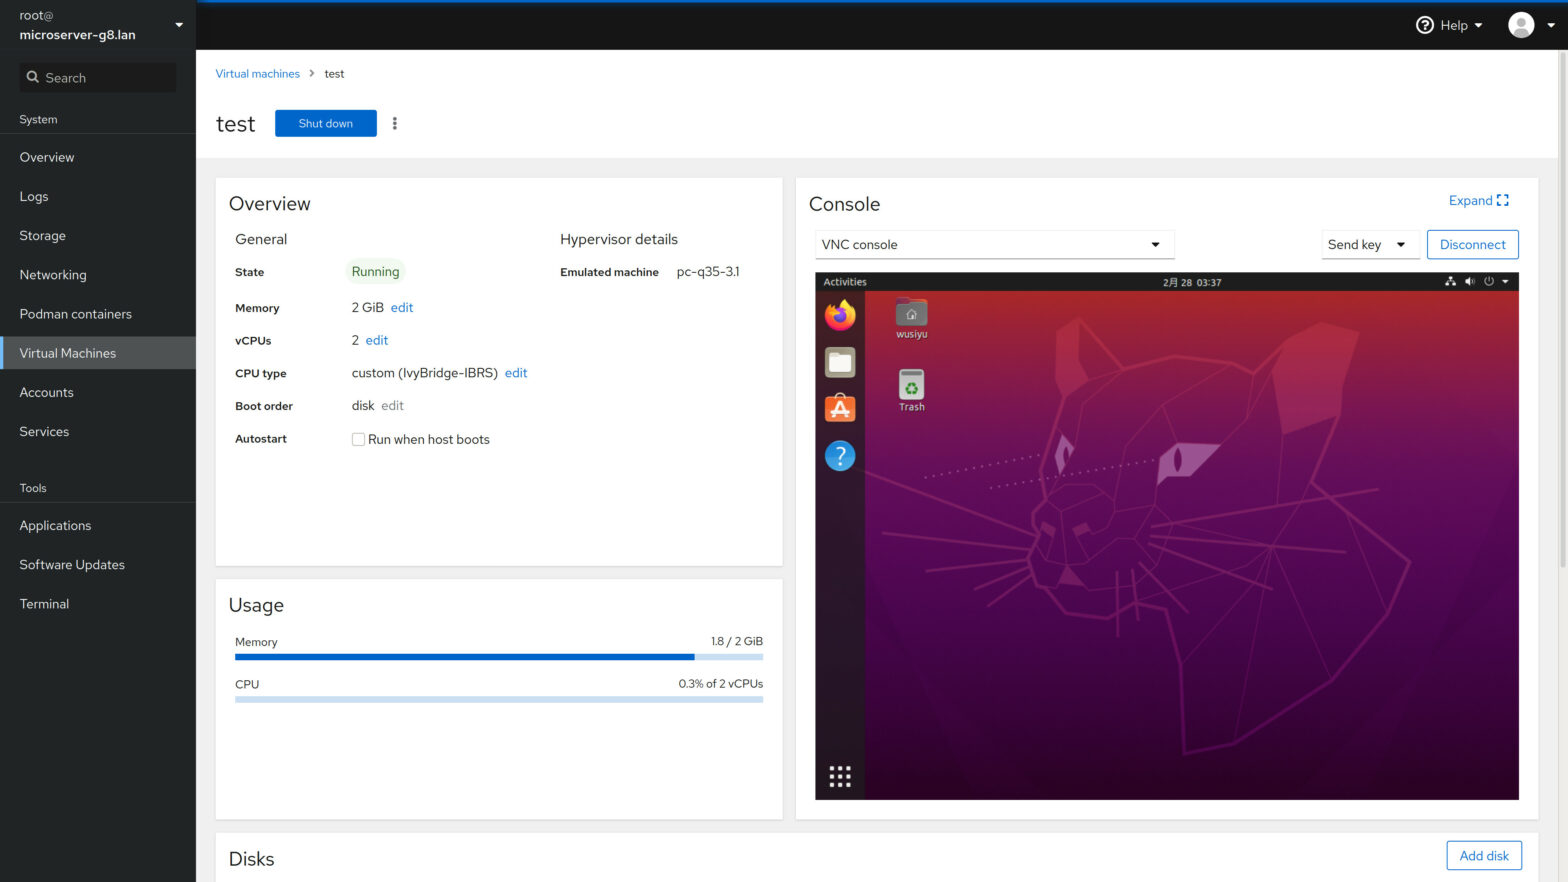Click the Shut down button
The image size is (1568, 882).
[x=325, y=123]
